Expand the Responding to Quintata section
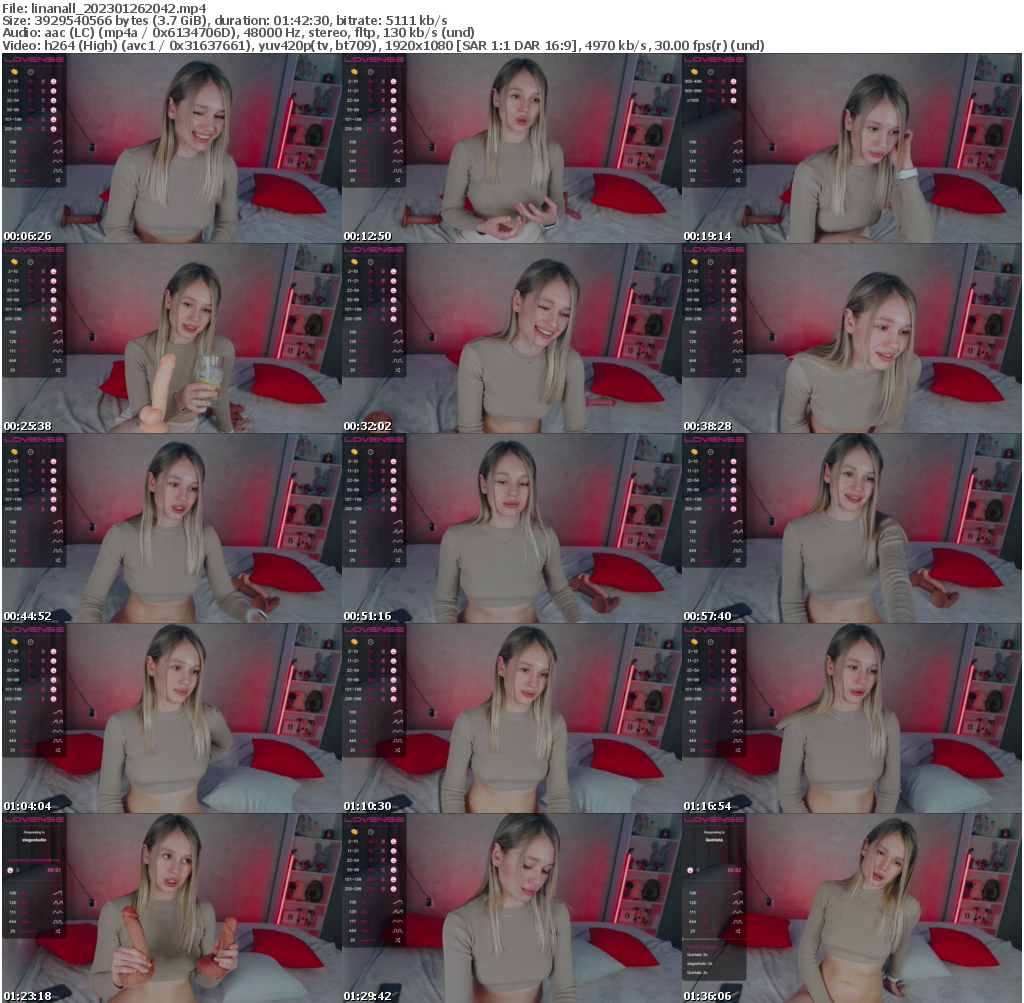Viewport: 1024px width, 1003px height. (x=713, y=836)
